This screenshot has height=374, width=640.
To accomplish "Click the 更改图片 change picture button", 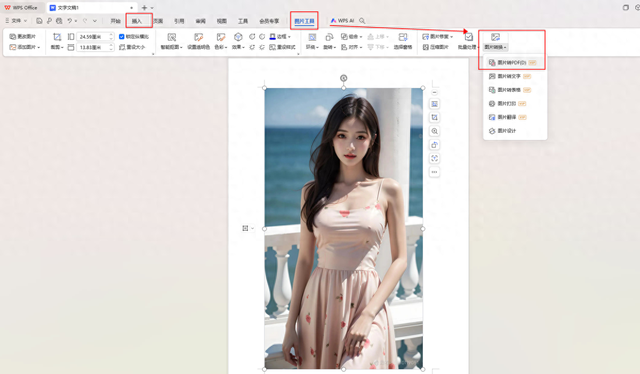I will tap(22, 37).
